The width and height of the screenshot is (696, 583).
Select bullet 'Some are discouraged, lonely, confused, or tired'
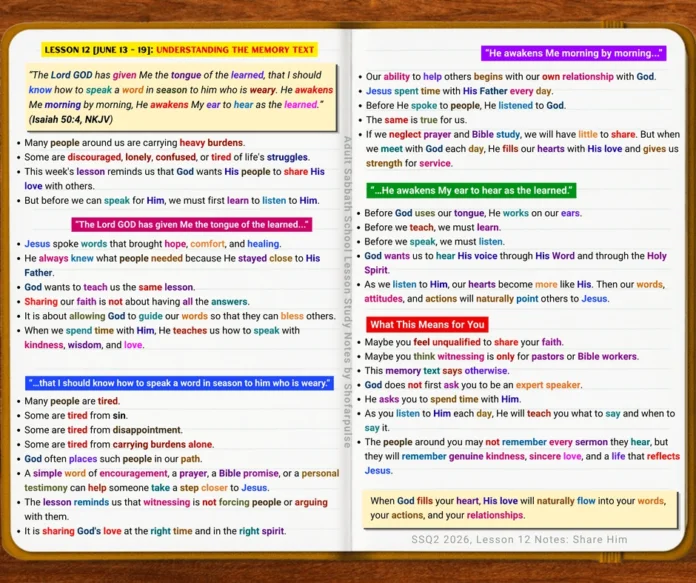pyautogui.click(x=167, y=157)
